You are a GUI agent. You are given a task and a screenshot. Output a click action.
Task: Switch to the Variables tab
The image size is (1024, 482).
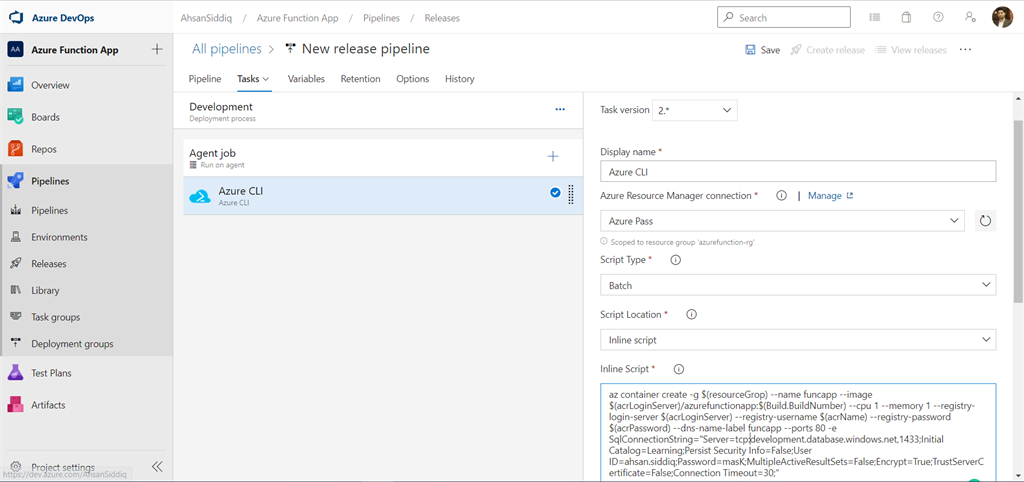point(306,79)
